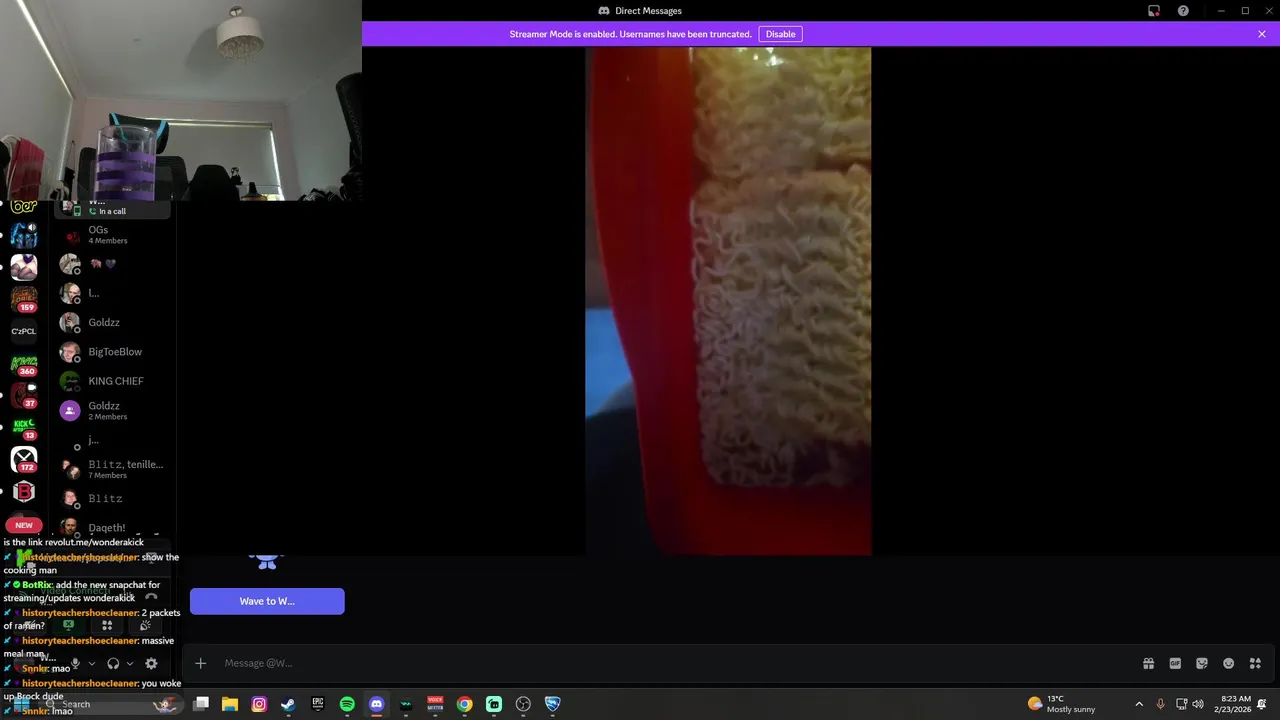This screenshot has width=1280, height=720.
Task: Open the gift Nitro icon in message bar
Action: pos(1148,663)
